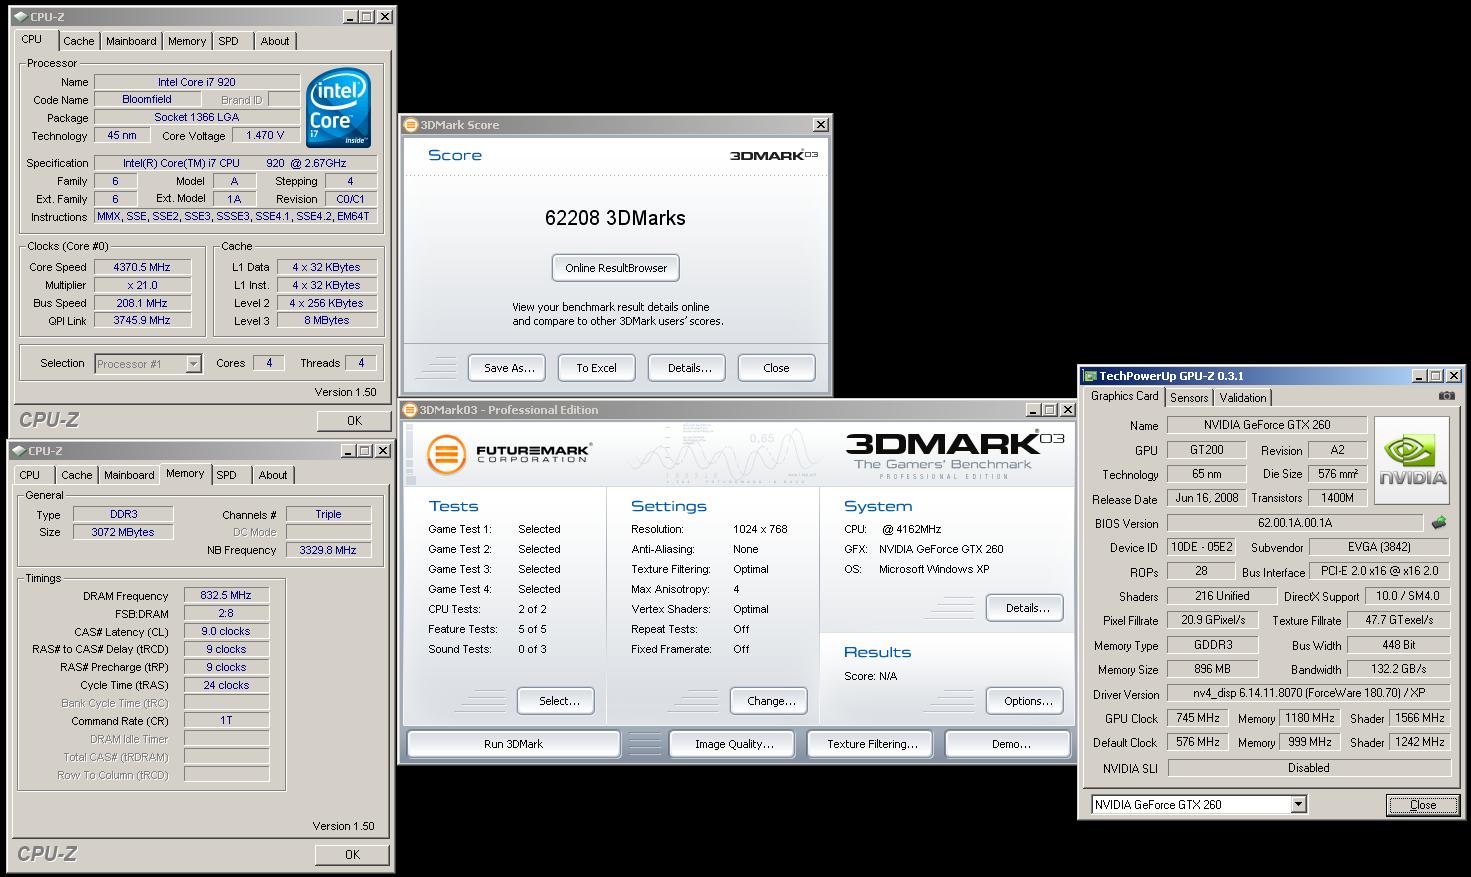Click the GPU-Z screenshot camera icon

1446,396
